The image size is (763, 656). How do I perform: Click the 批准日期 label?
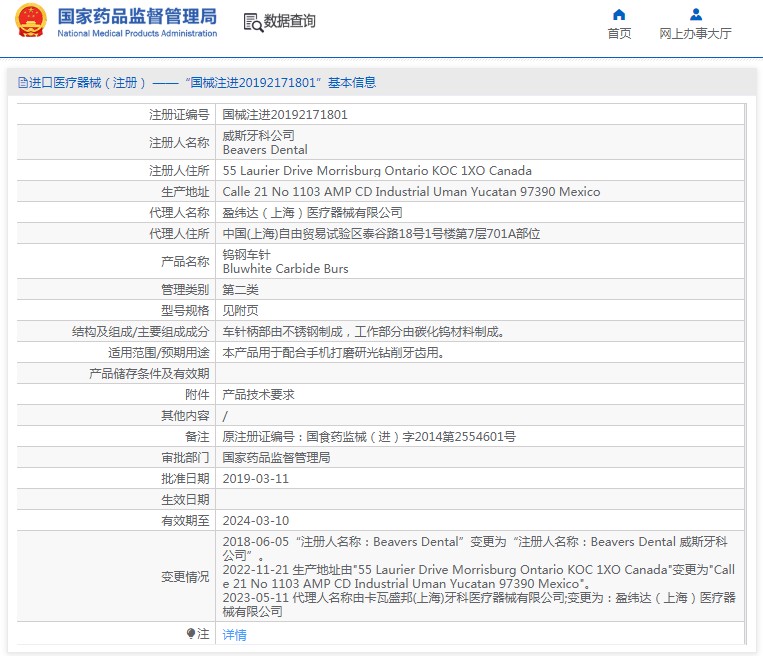(185, 479)
